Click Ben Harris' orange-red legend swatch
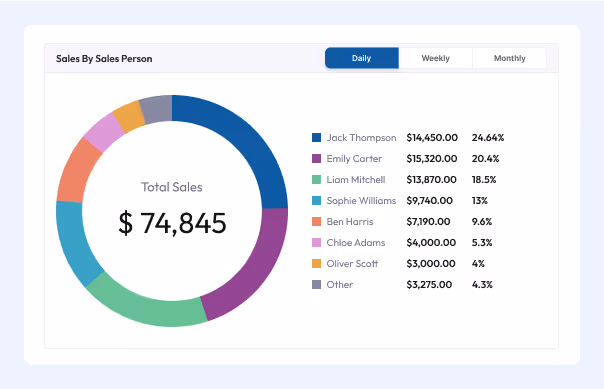 coord(316,221)
